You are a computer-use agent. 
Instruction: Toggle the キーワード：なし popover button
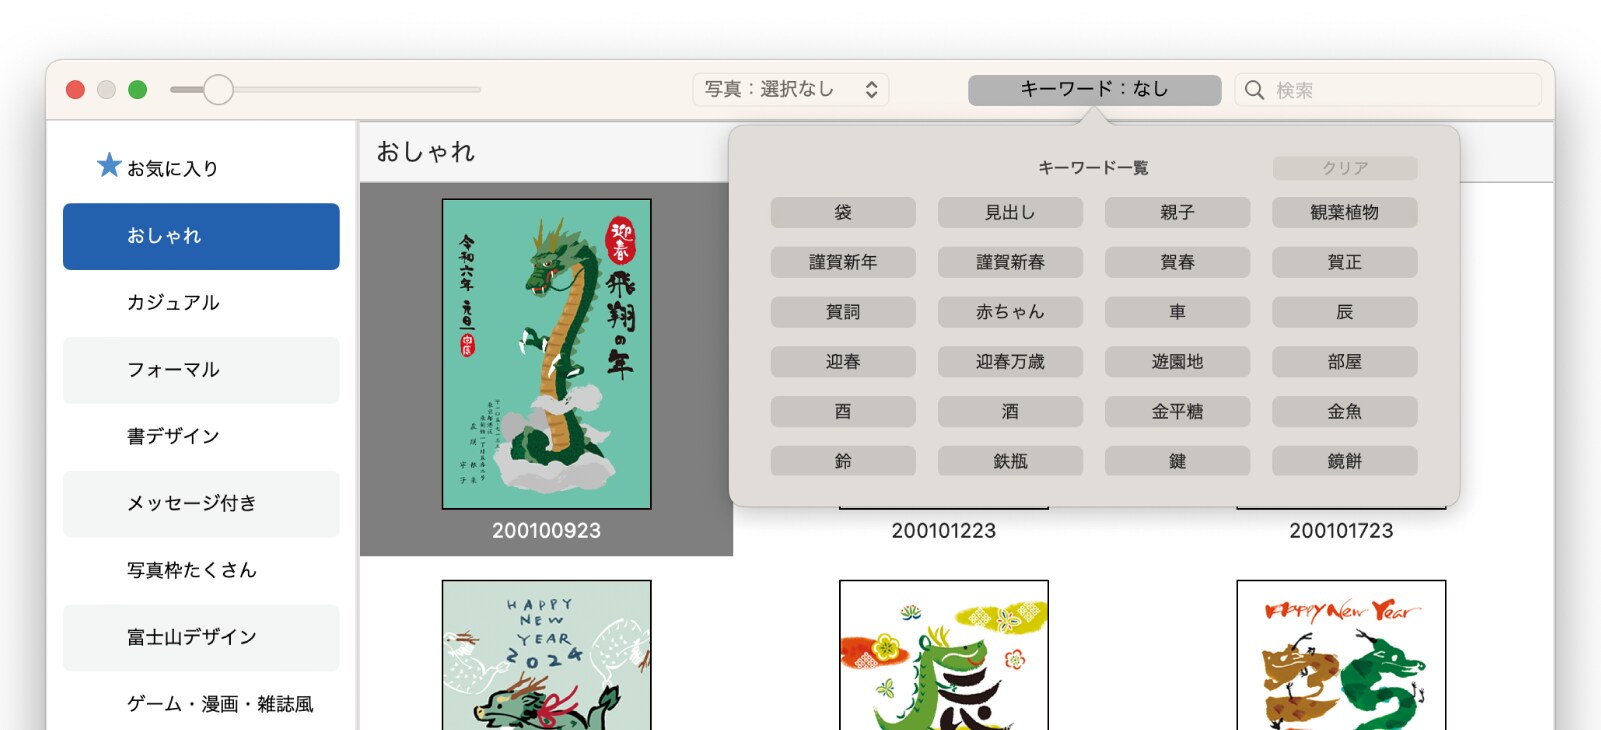point(1094,89)
